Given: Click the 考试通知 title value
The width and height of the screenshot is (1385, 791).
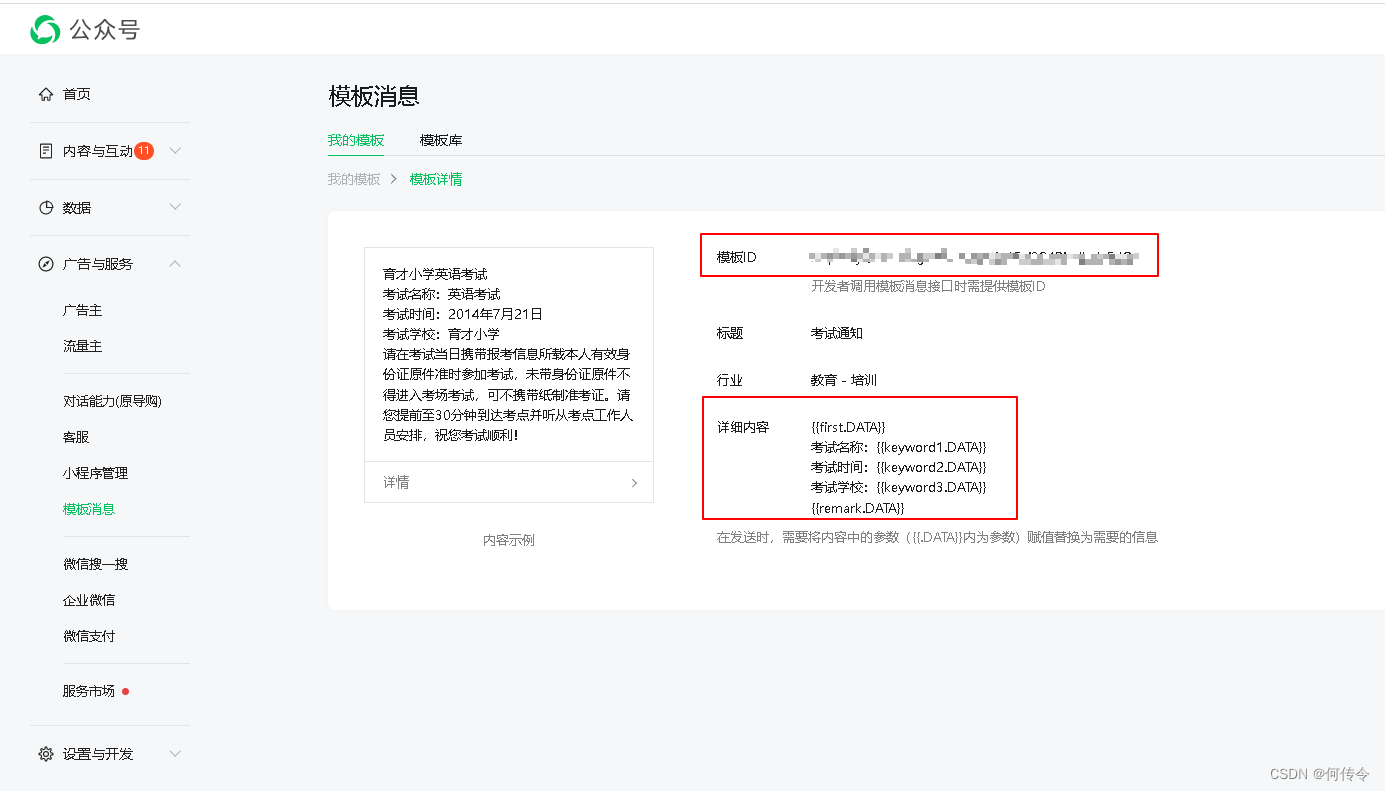Looking at the screenshot, I should pos(836,333).
